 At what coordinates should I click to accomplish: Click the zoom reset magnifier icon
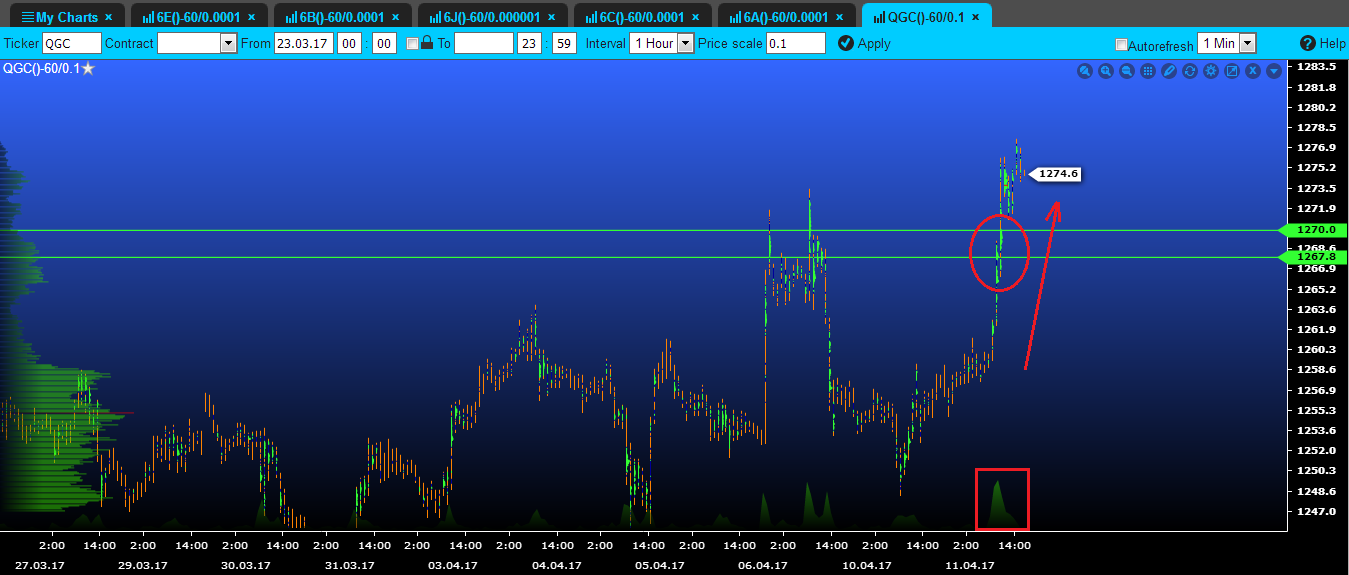click(1085, 71)
